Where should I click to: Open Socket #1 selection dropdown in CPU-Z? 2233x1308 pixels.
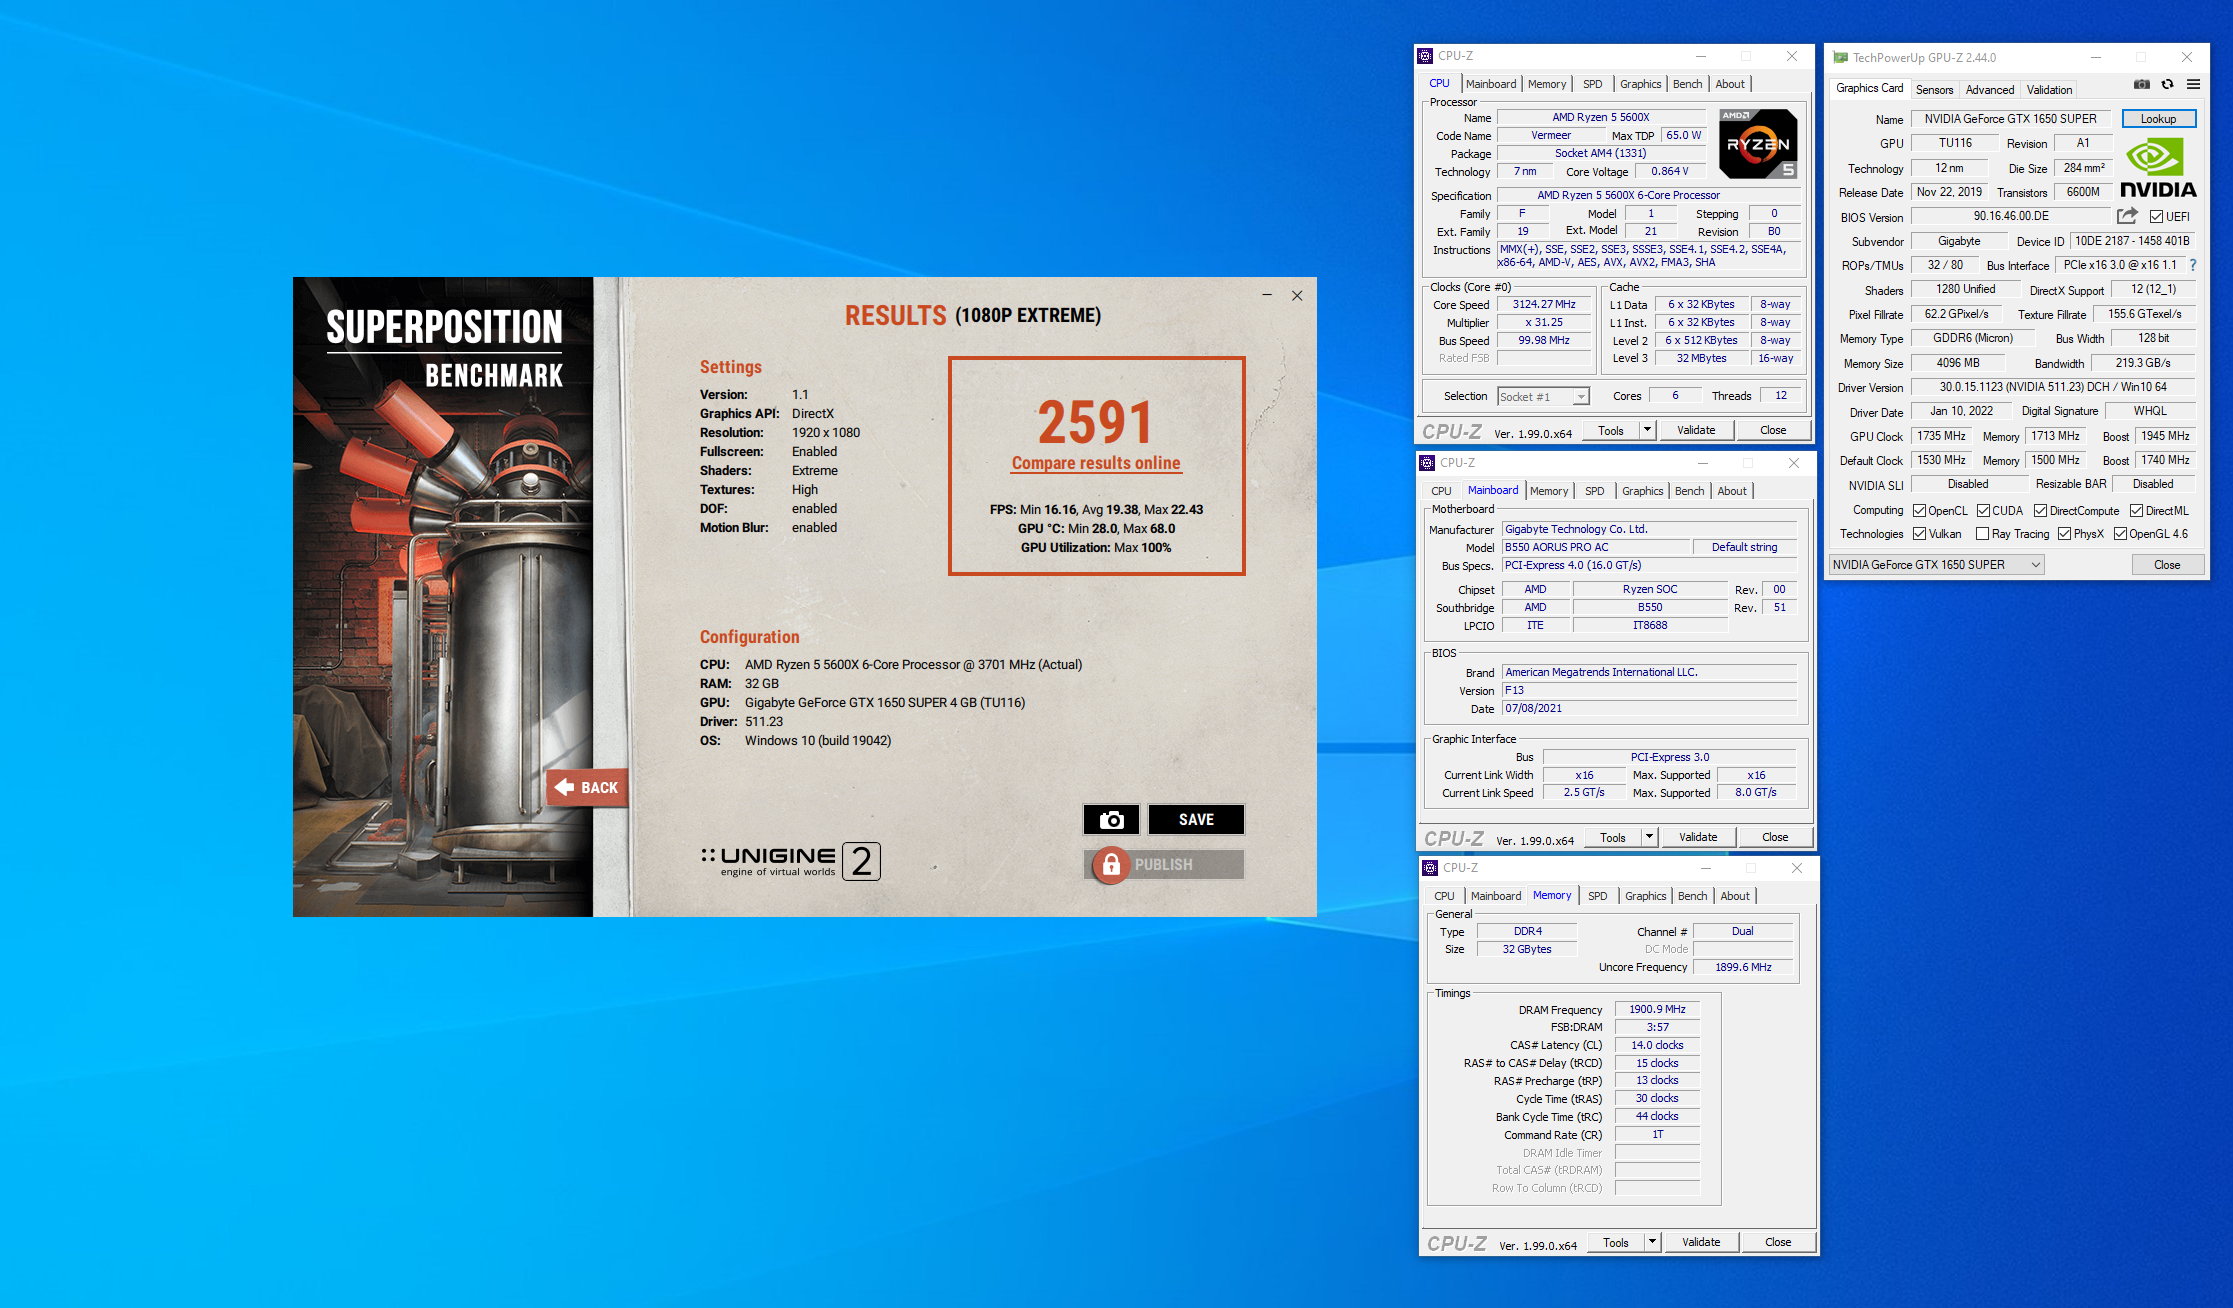tap(1544, 397)
